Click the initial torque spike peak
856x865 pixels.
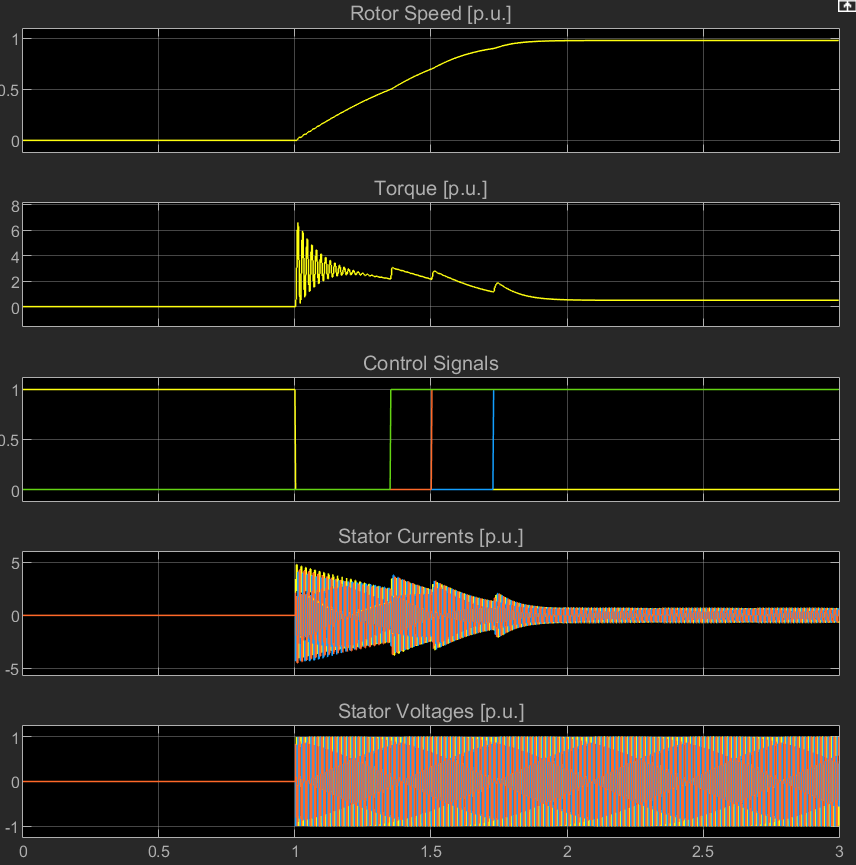[297, 224]
